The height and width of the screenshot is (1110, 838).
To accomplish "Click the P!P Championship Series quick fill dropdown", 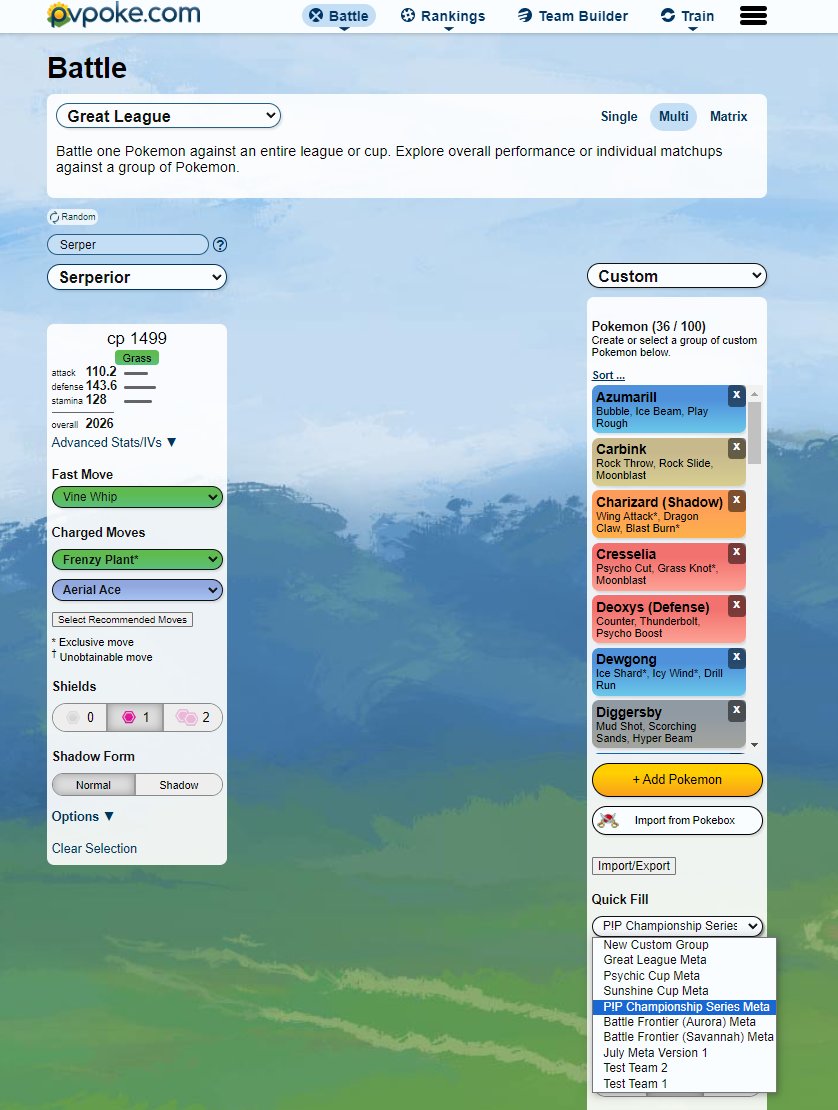I will pyautogui.click(x=677, y=926).
